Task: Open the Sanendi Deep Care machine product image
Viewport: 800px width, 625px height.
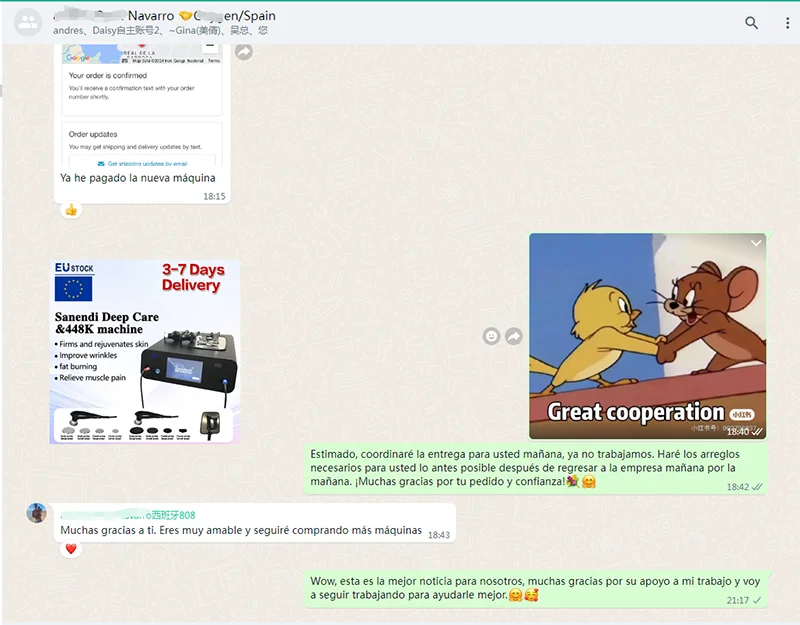Action: coord(145,352)
